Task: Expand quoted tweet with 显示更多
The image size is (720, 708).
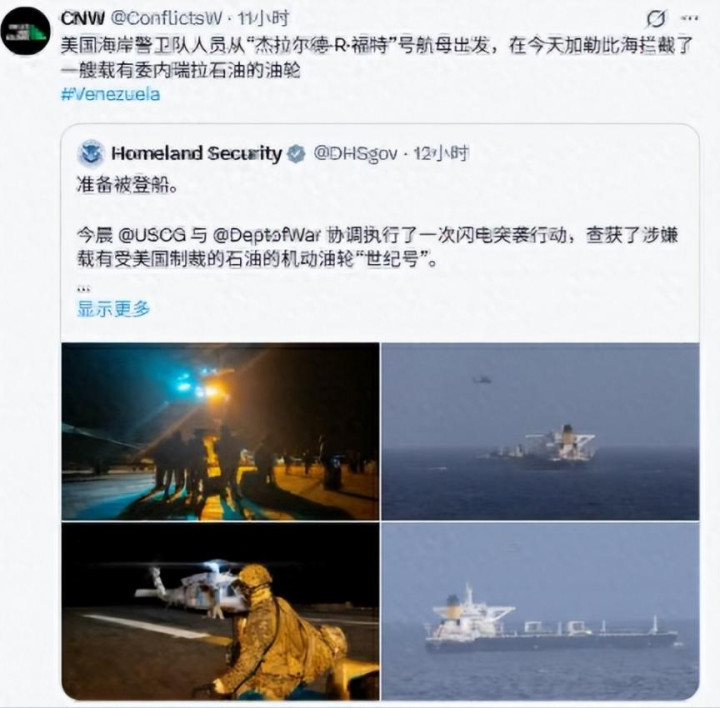Action: pos(113,309)
